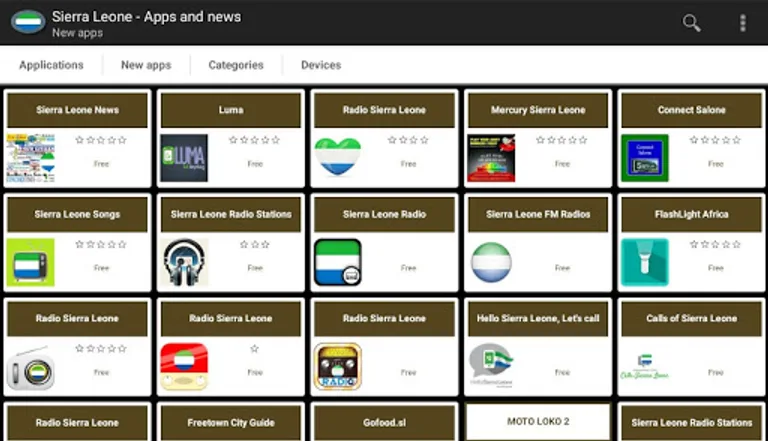Select the Sierra Leone Radio title
The width and height of the screenshot is (768, 441).
[384, 215]
